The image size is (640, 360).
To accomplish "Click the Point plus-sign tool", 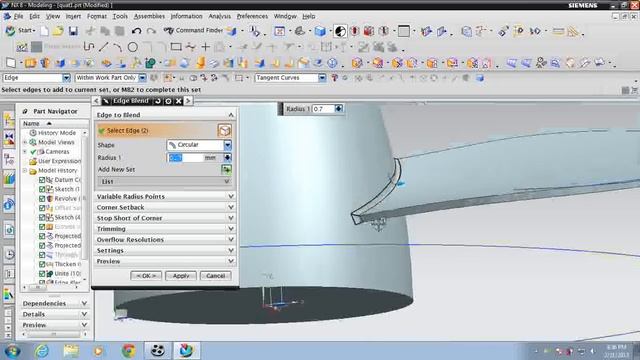I will click(205, 47).
